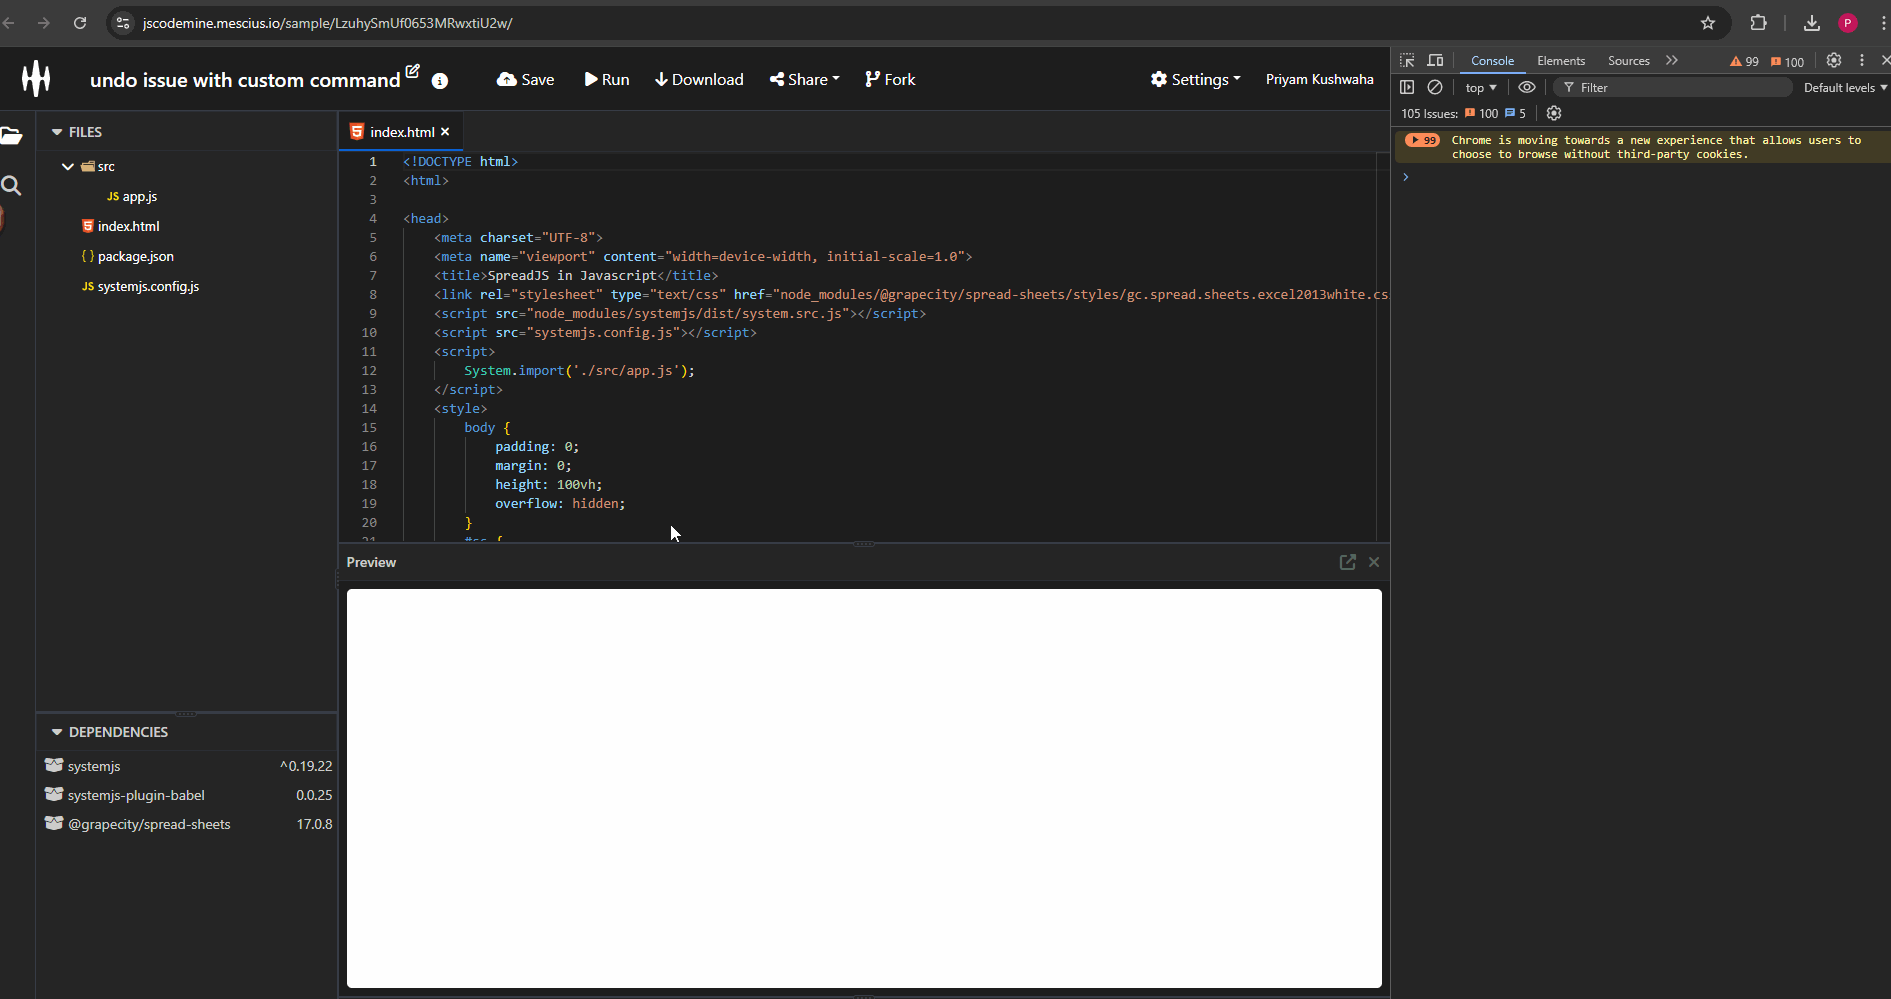The width and height of the screenshot is (1891, 999).
Task: Open the JavaScript context dropdown showing top
Action: pyautogui.click(x=1480, y=87)
